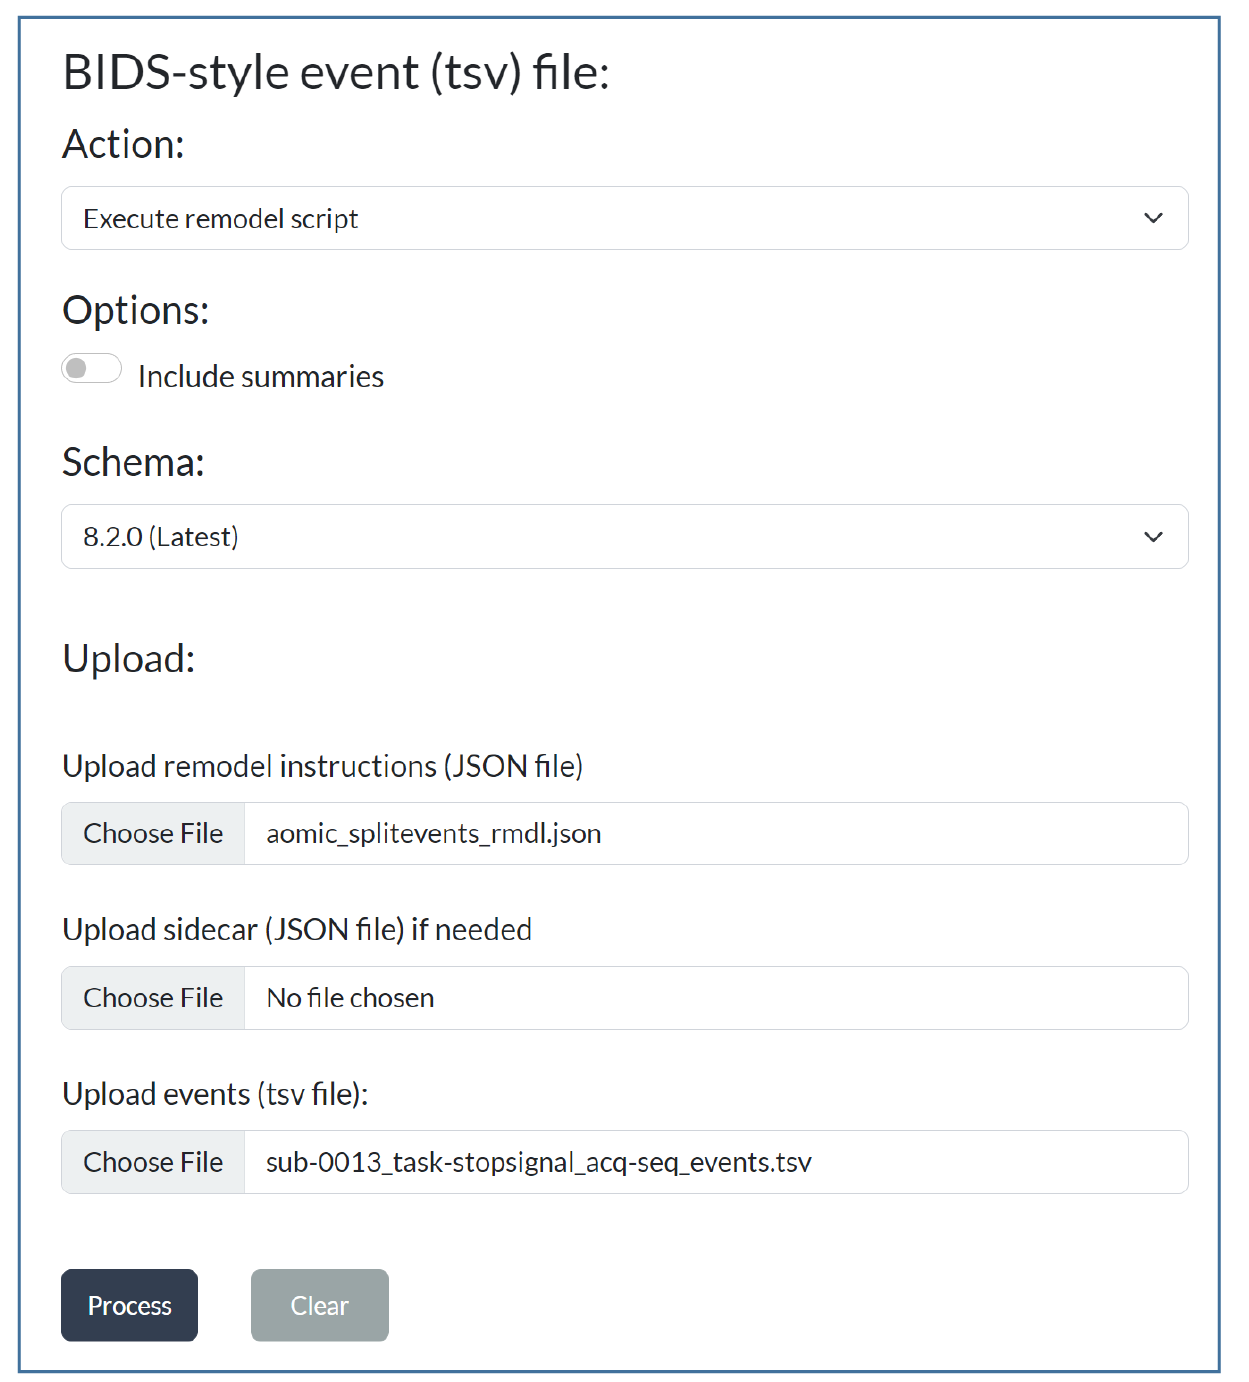This screenshot has width=1249, height=1382.
Task: Click the Process button
Action: pos(129,1305)
